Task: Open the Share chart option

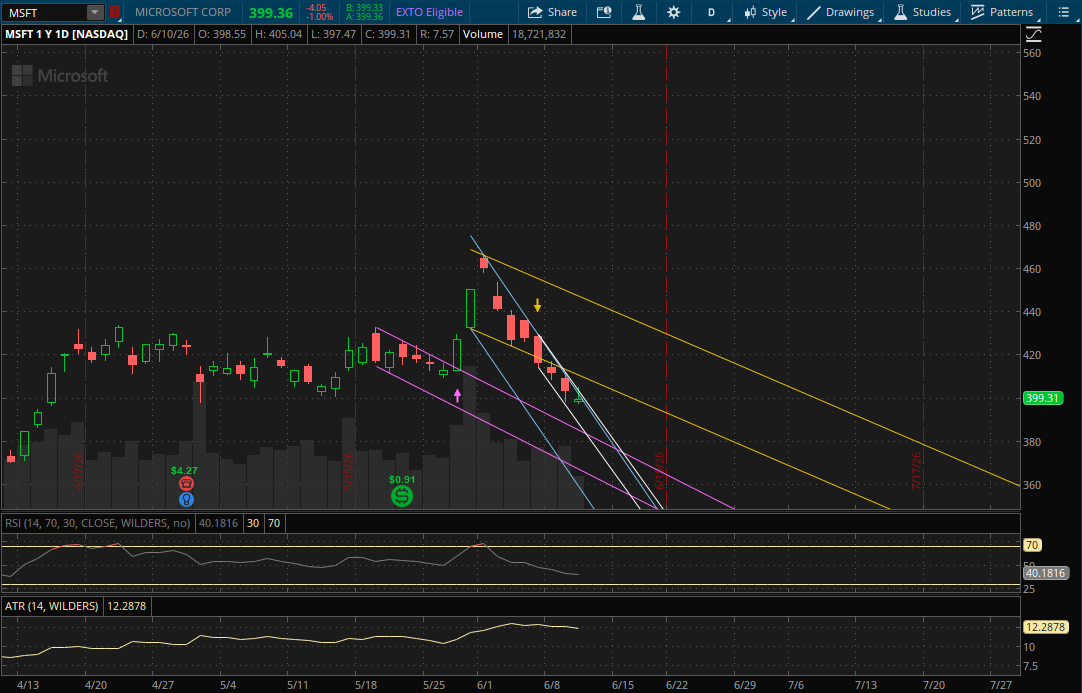Action: click(552, 12)
